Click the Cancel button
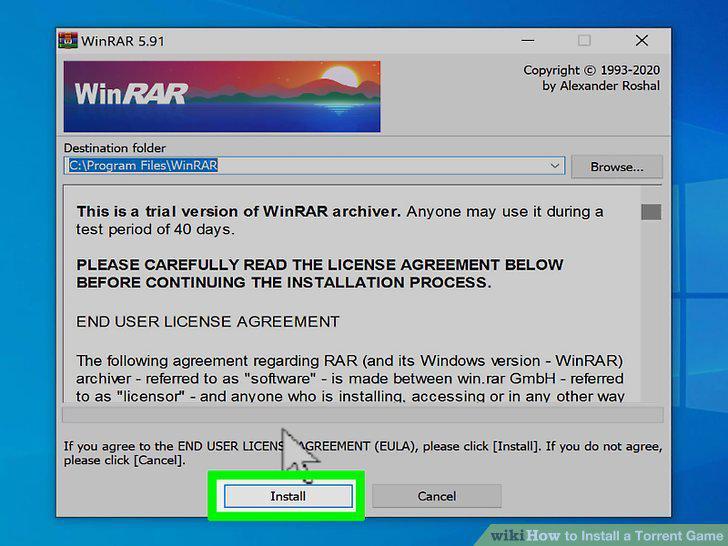728x546 pixels. coord(436,496)
